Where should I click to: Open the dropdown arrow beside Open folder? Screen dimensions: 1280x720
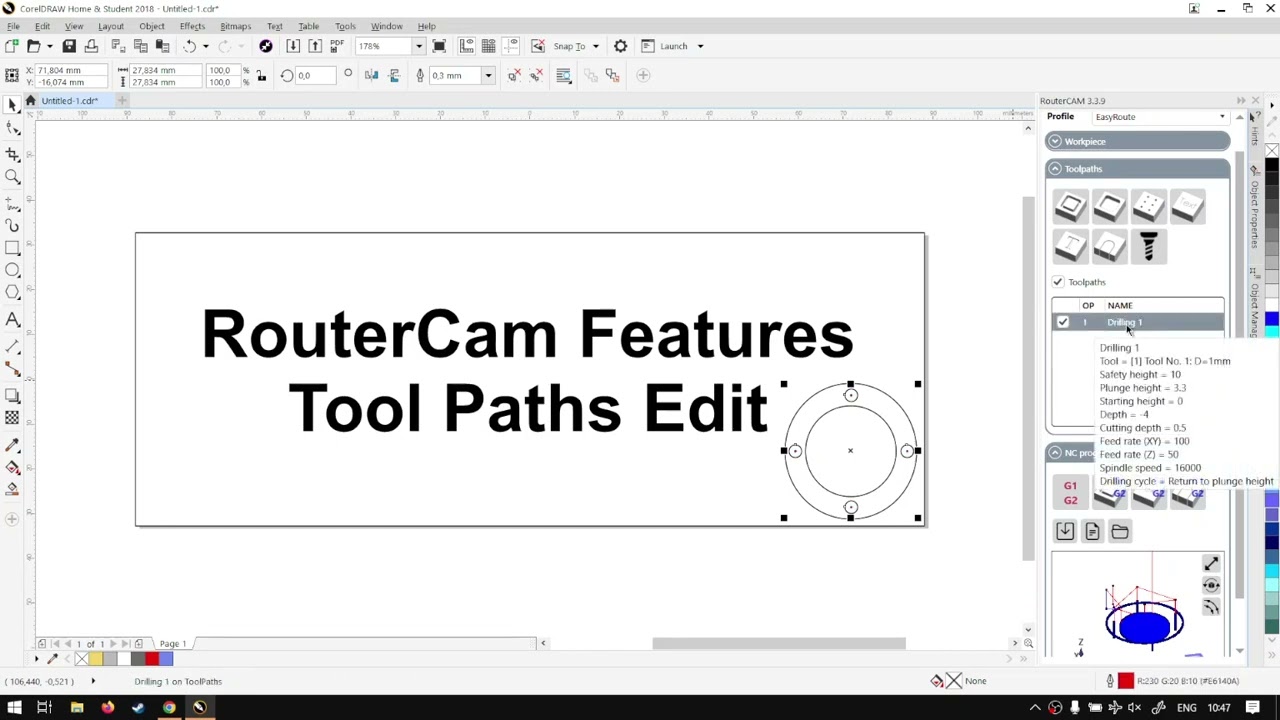[49, 46]
